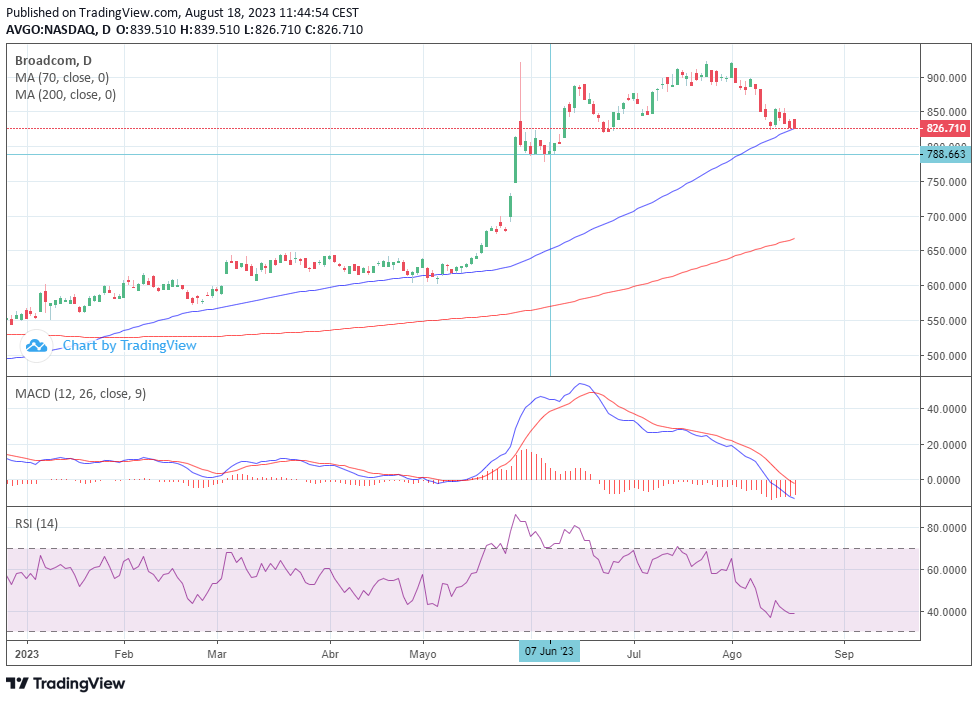
Task: Click the MACD 40.0000 axis label
Action: 947,409
